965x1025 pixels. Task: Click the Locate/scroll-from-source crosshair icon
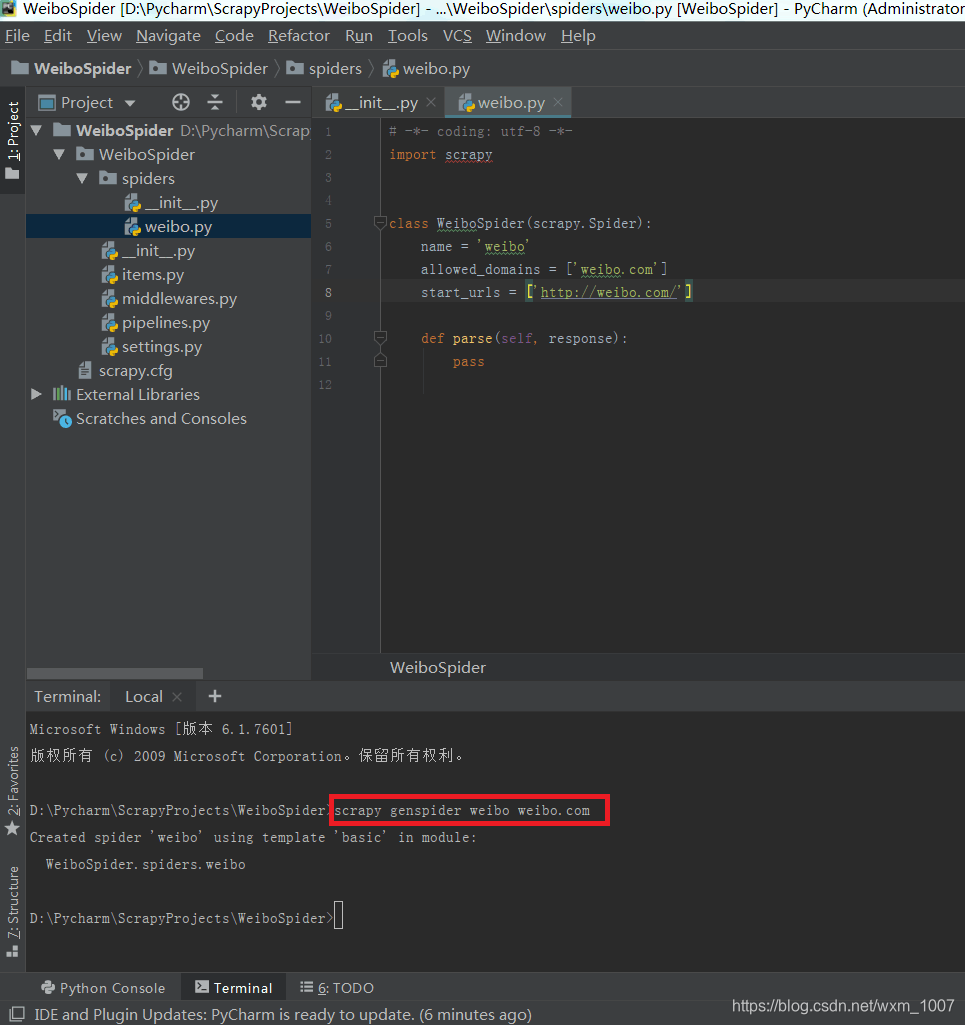coord(181,102)
